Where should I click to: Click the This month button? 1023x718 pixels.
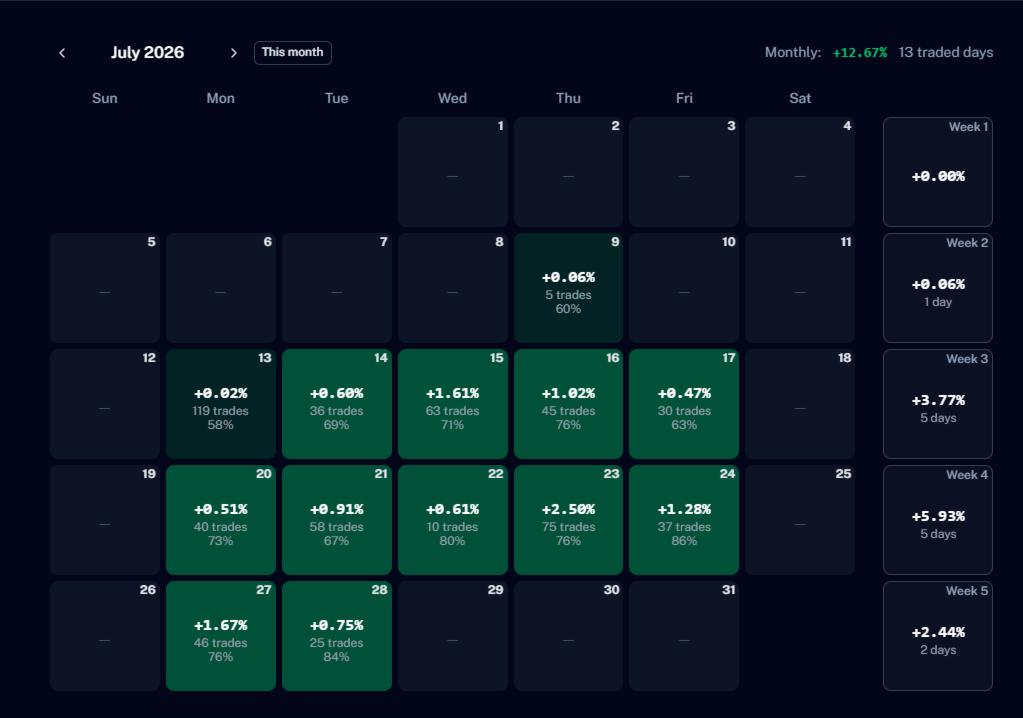point(292,53)
